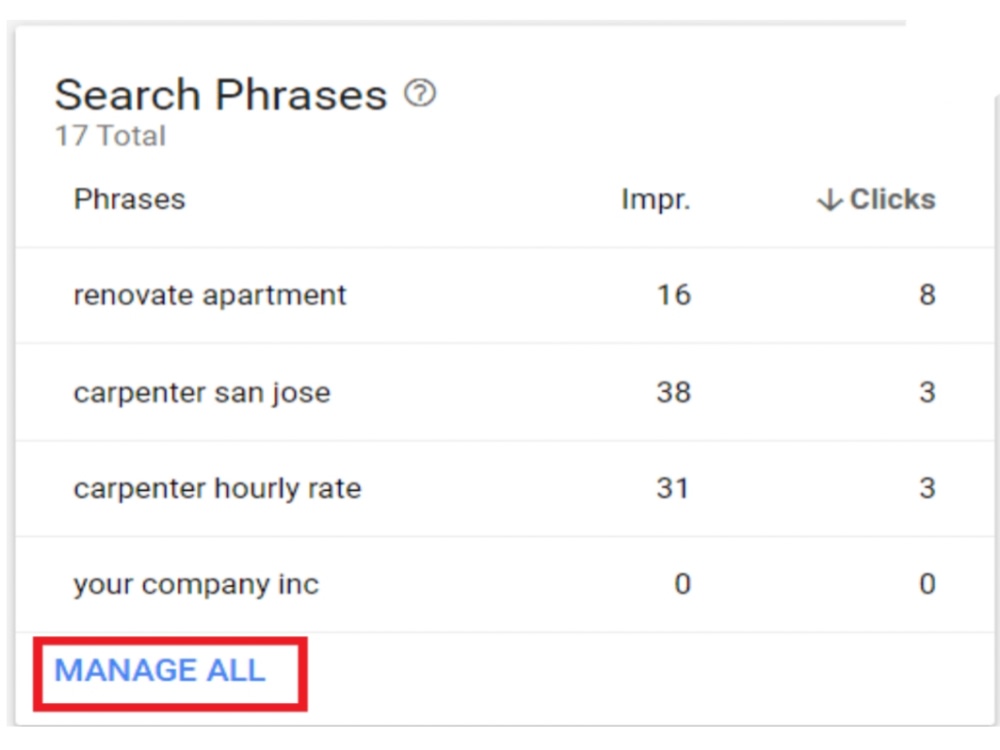Sort table by the Impr. column header
This screenshot has width=1000, height=750.
pyautogui.click(x=656, y=200)
